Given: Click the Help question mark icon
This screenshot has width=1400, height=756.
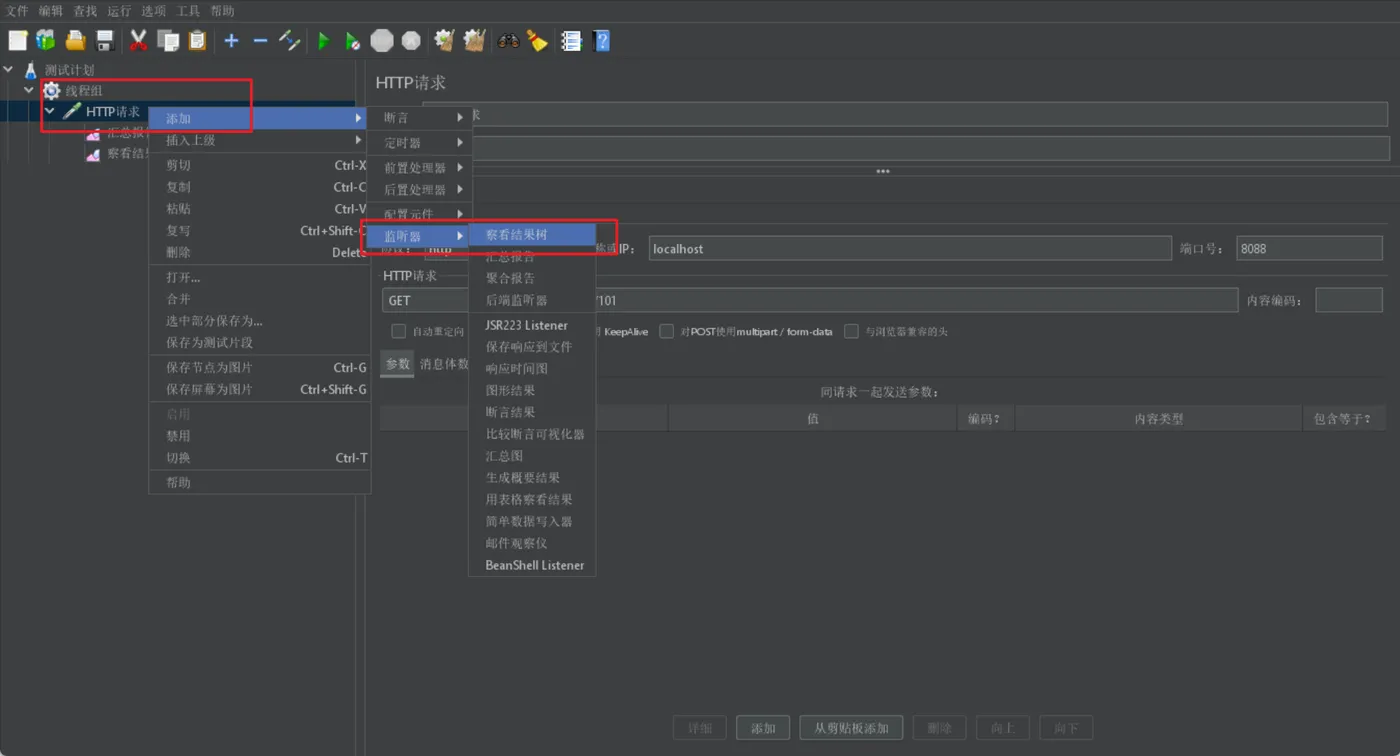Looking at the screenshot, I should click(x=601, y=41).
